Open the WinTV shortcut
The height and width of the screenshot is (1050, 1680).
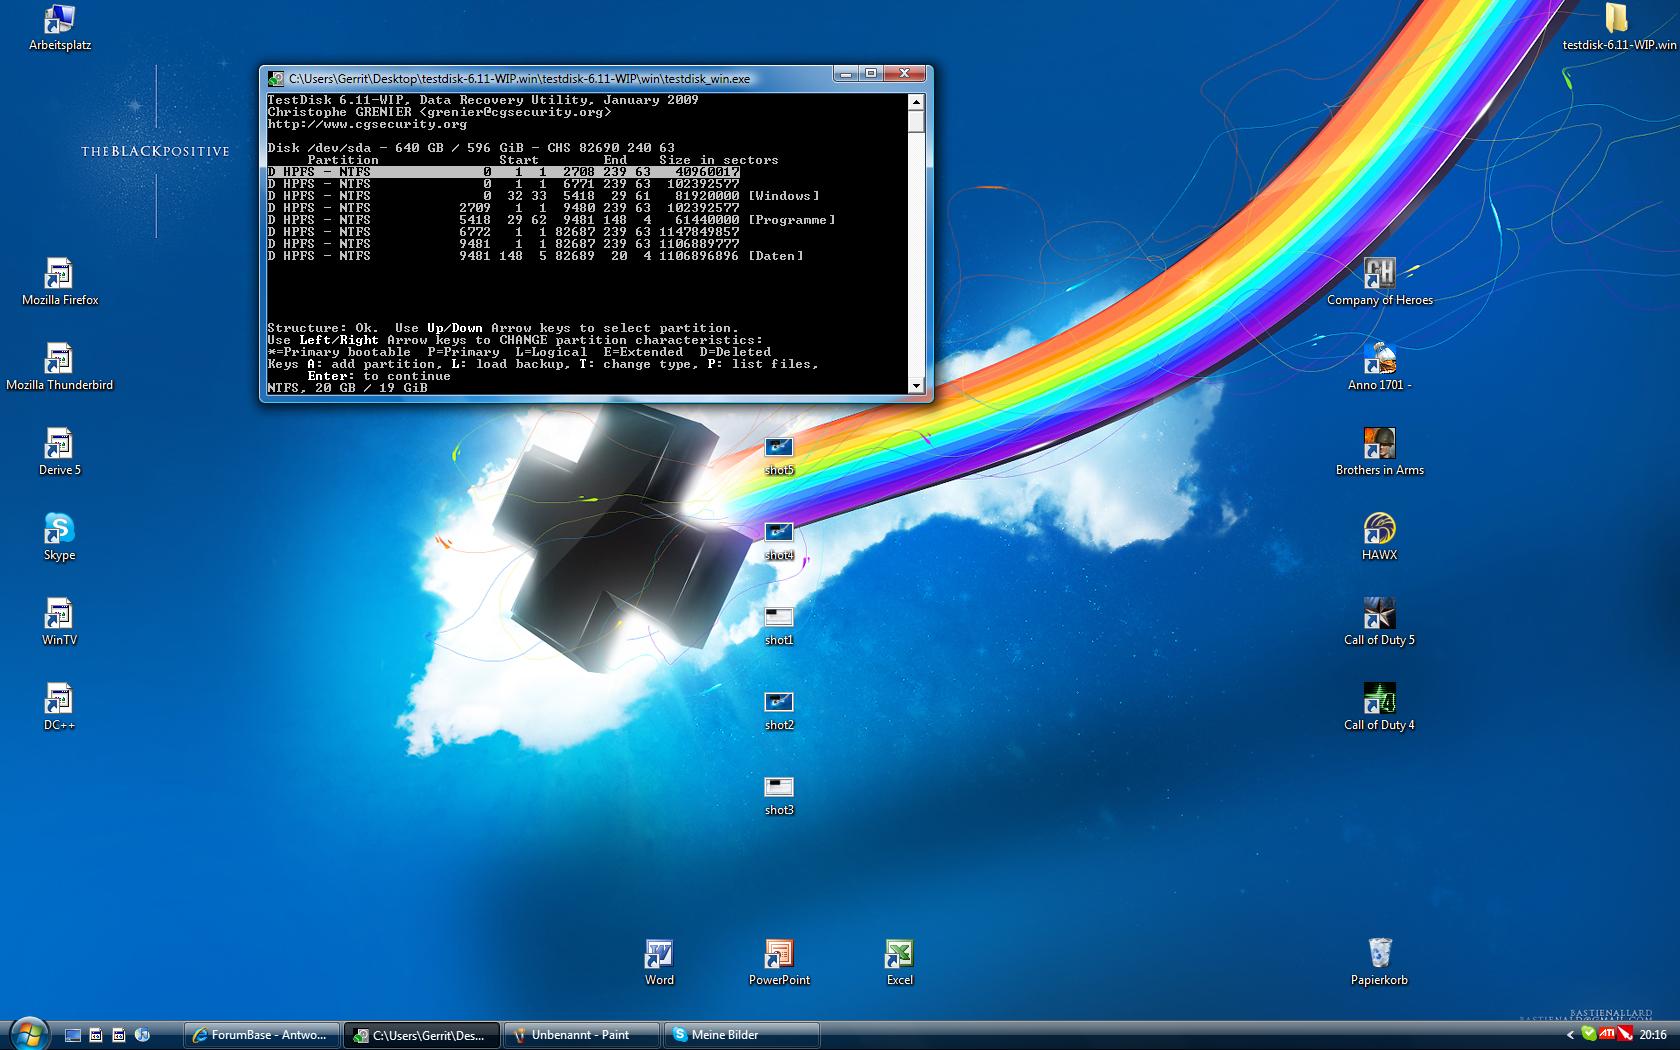click(x=60, y=622)
